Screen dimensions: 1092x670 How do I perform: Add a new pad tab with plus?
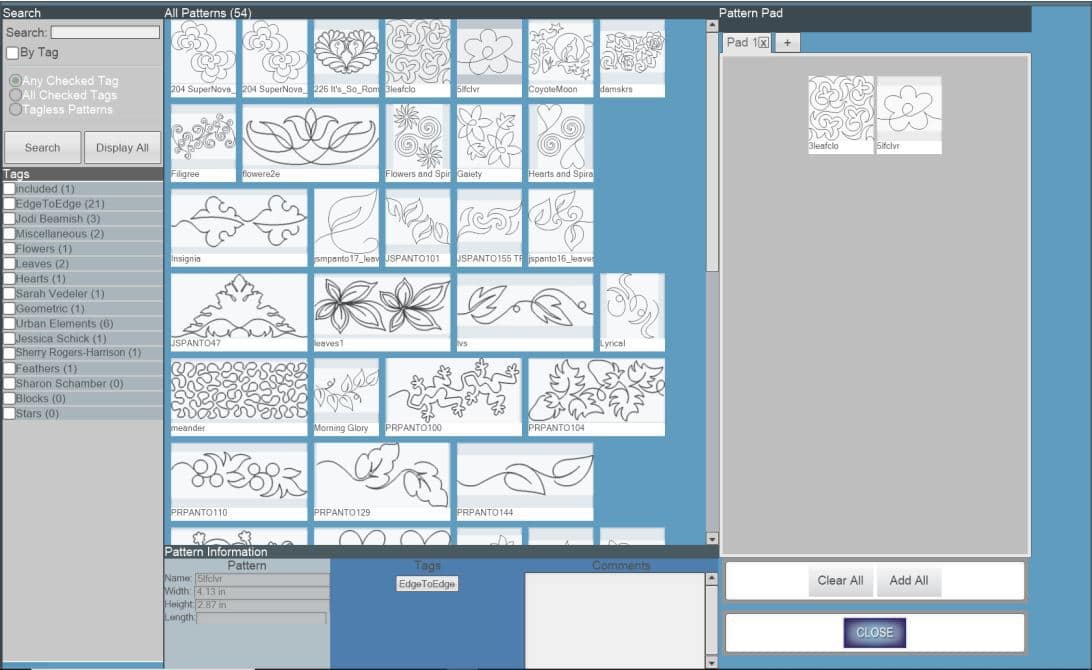coord(787,42)
